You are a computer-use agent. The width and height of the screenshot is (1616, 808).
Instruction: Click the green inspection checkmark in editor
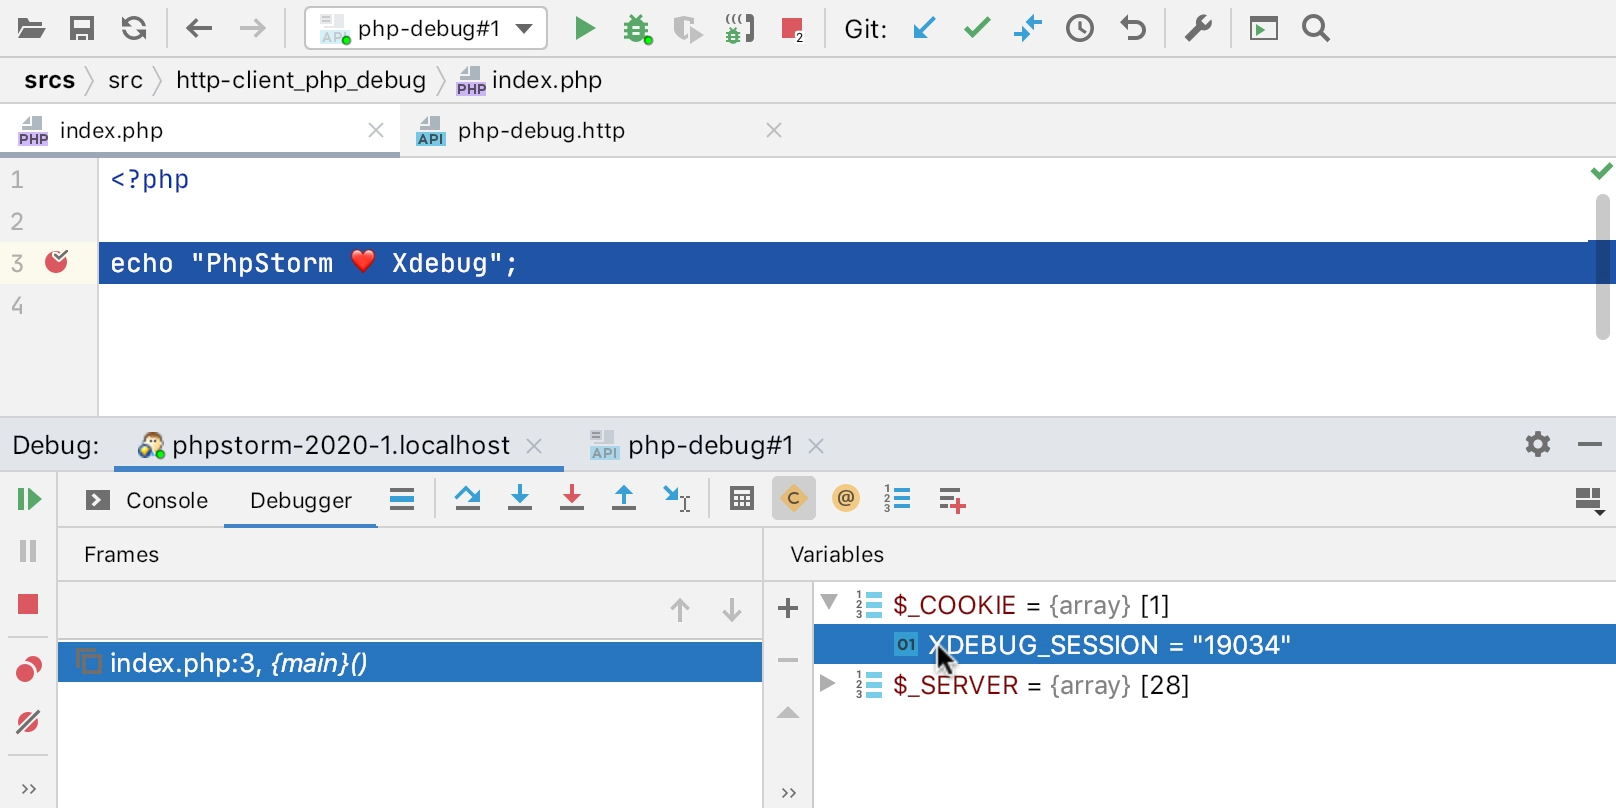tap(1601, 171)
